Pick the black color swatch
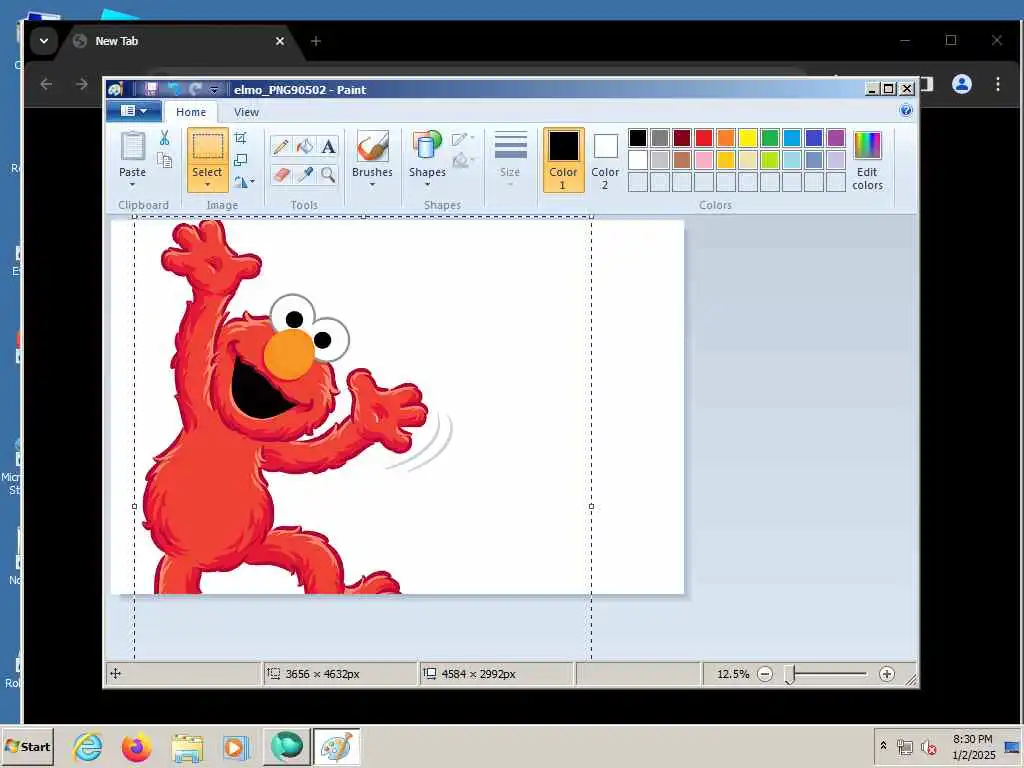Viewport: 1024px width, 768px height. tap(638, 138)
